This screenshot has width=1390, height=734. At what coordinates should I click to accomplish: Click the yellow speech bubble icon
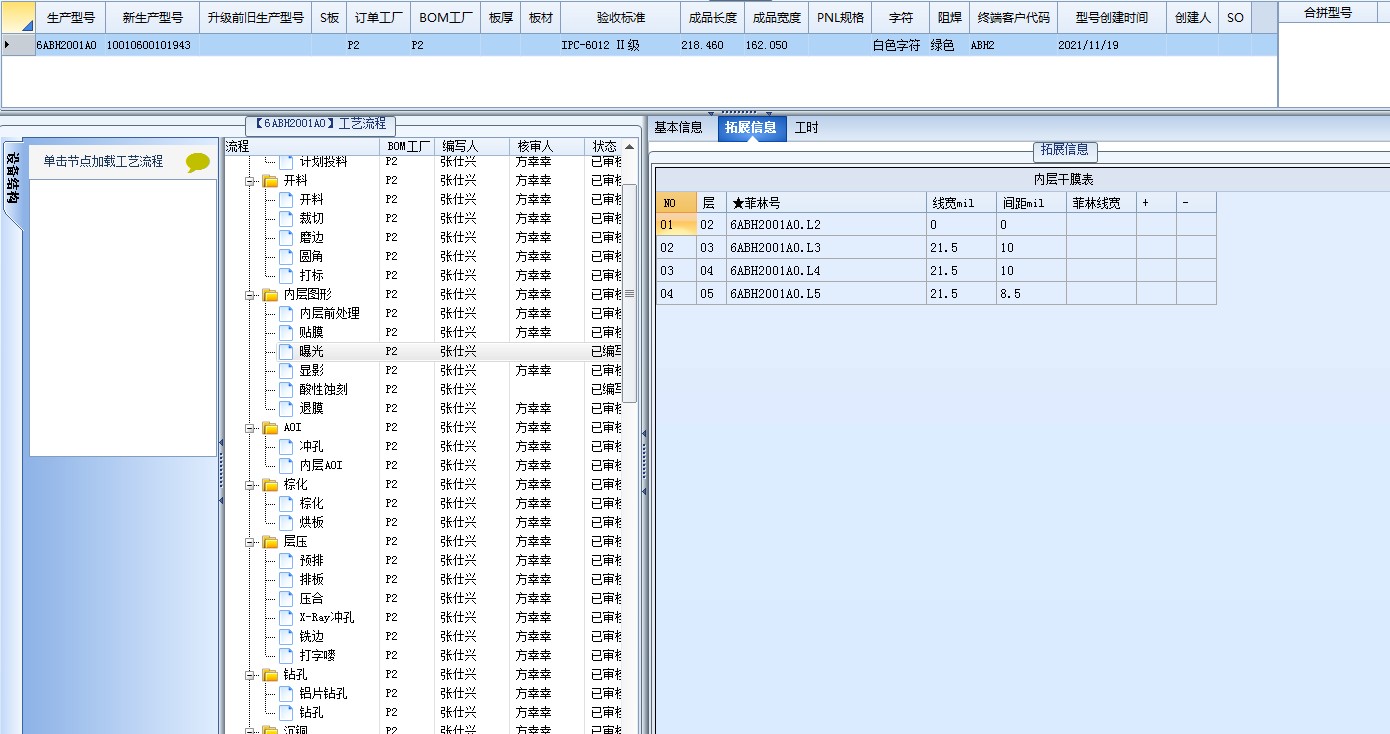pyautogui.click(x=198, y=163)
